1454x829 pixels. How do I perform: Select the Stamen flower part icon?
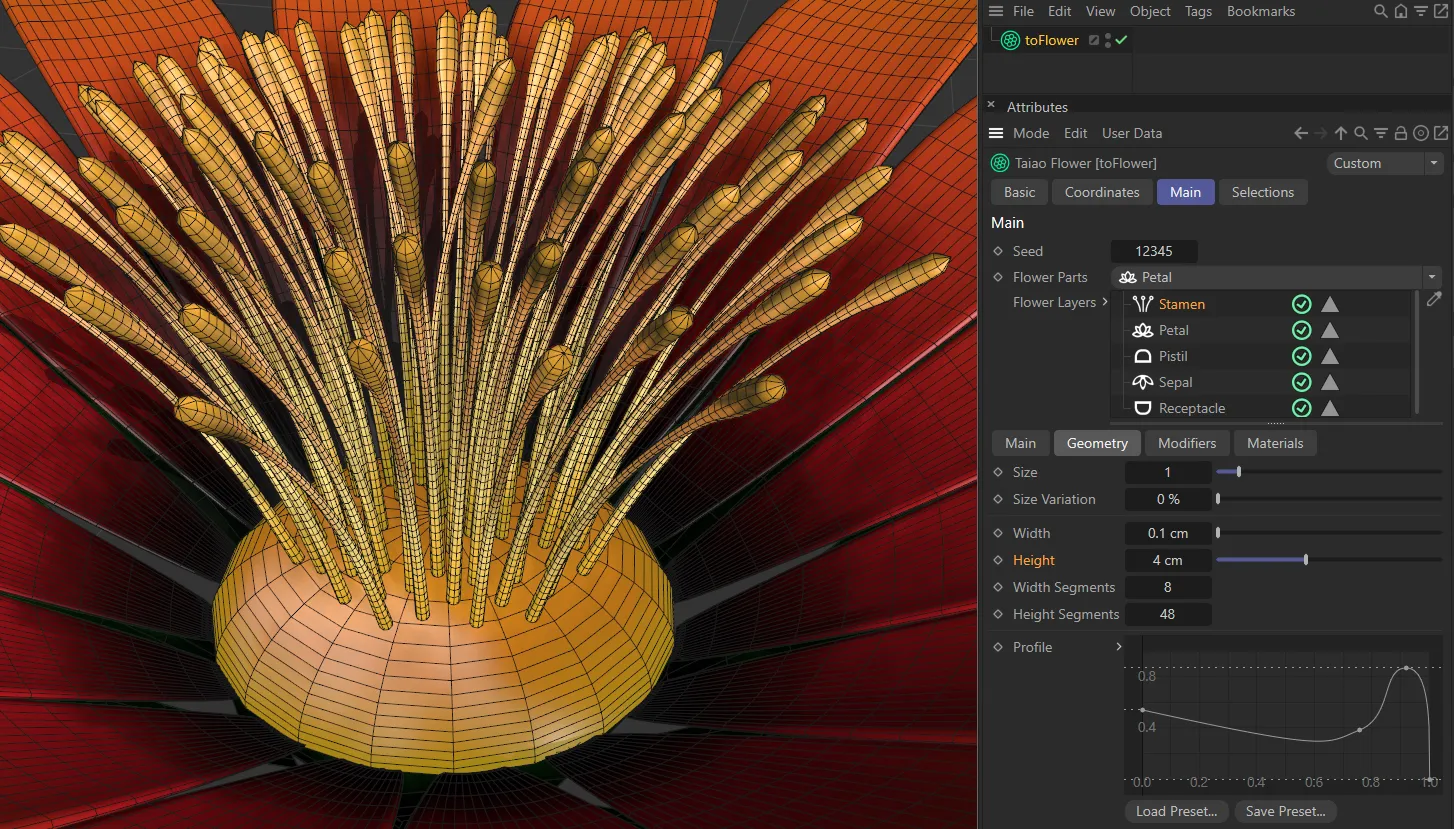click(x=1142, y=304)
